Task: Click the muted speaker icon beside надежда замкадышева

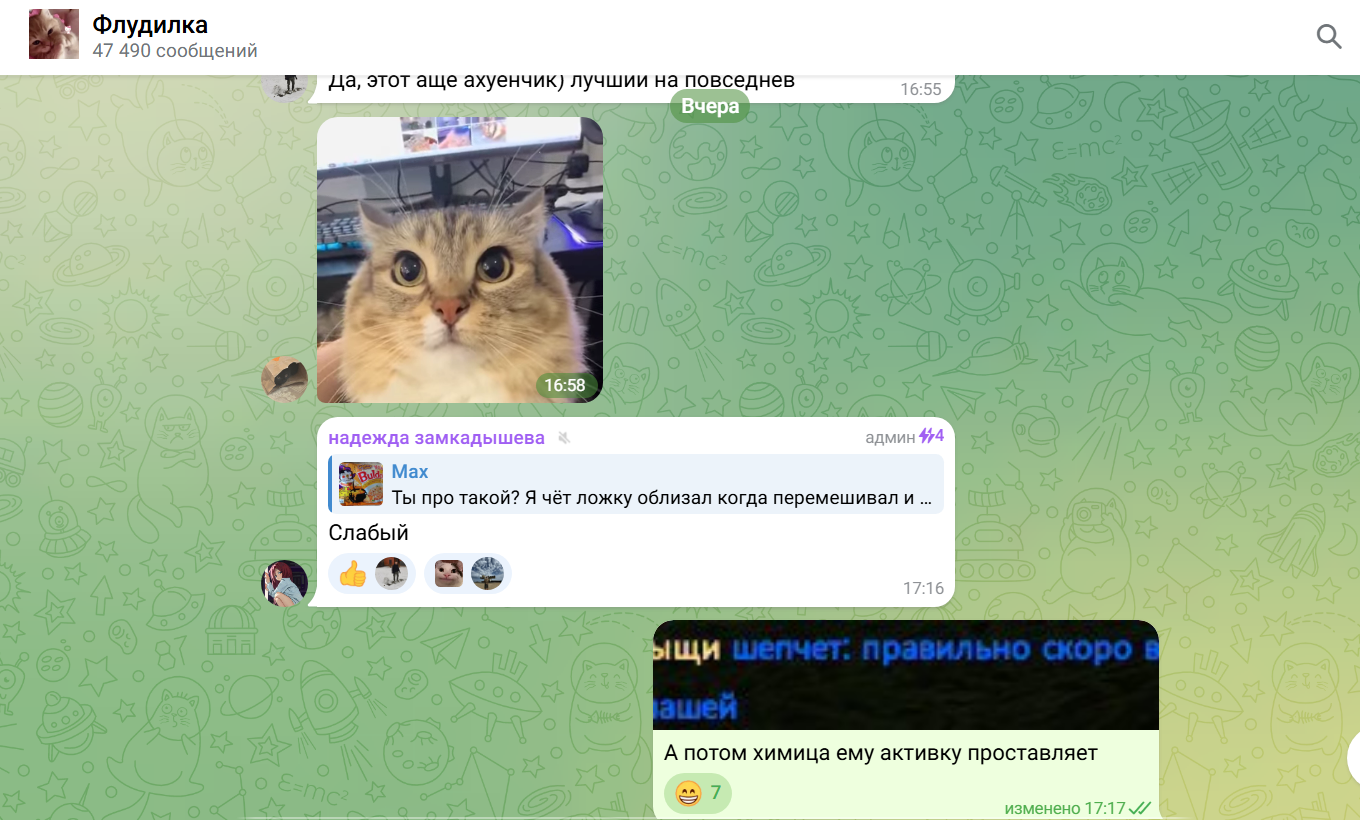Action: [x=564, y=438]
